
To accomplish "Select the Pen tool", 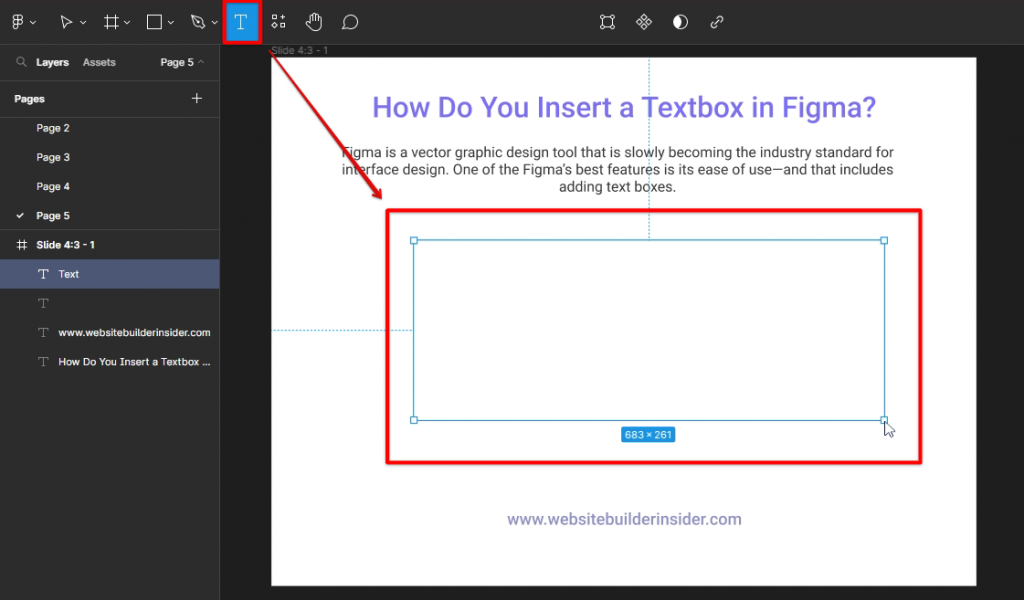I will point(198,21).
